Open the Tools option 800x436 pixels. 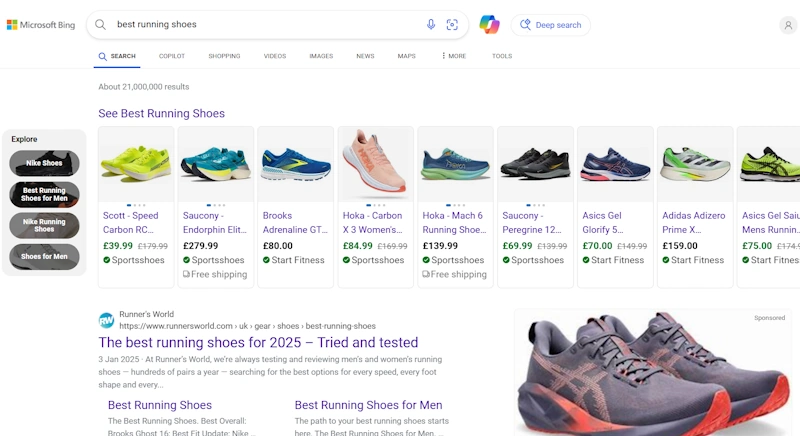click(502, 56)
